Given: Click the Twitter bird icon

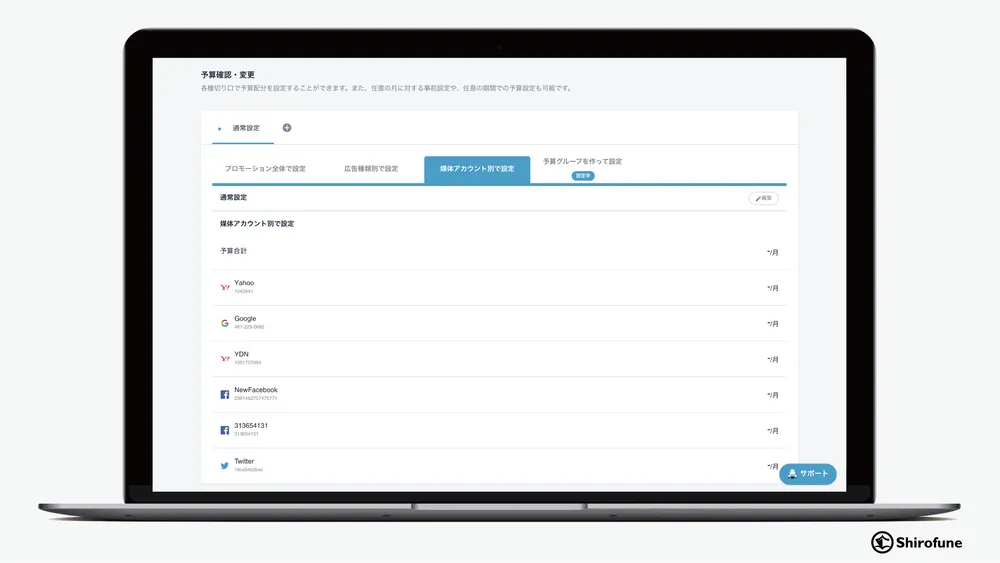Looking at the screenshot, I should coord(225,465).
